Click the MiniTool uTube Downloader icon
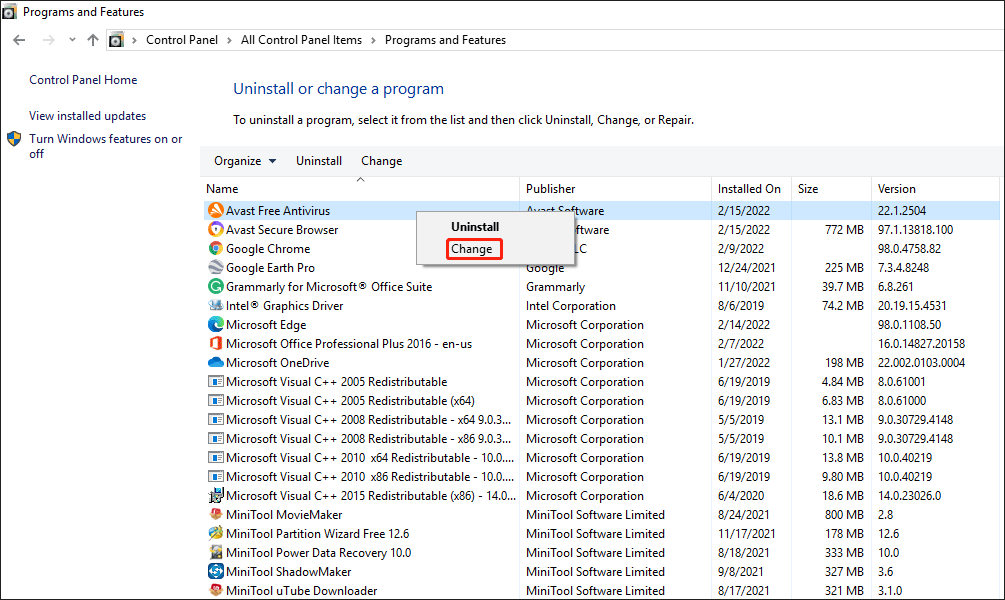The width and height of the screenshot is (1005, 600). 216,590
